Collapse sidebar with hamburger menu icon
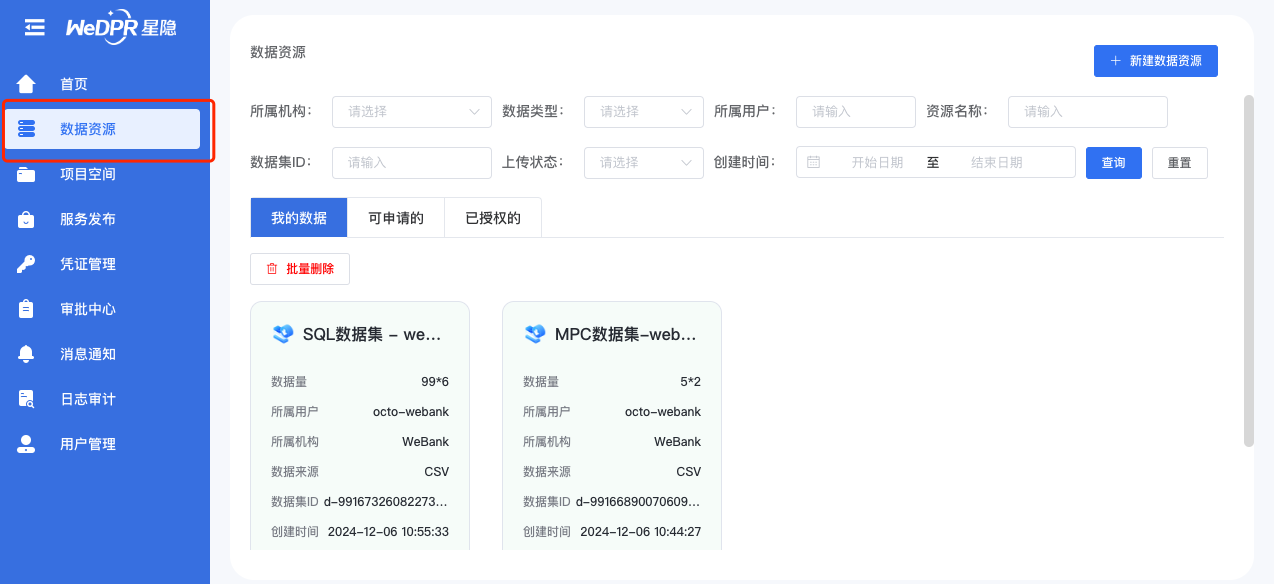Screen dimensions: 1274x584 pos(35,28)
